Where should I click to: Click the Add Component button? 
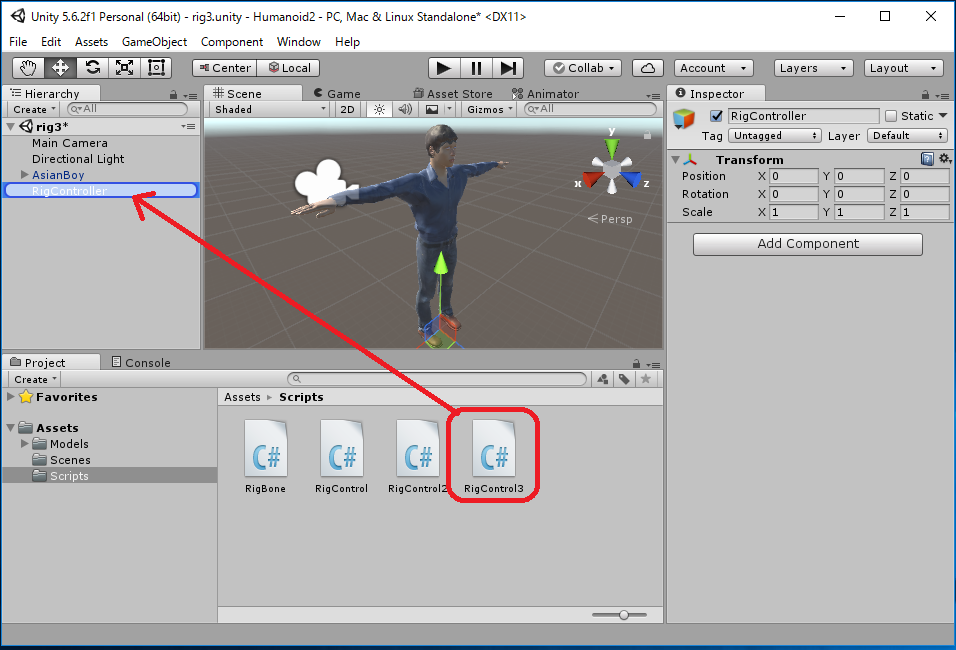point(807,244)
